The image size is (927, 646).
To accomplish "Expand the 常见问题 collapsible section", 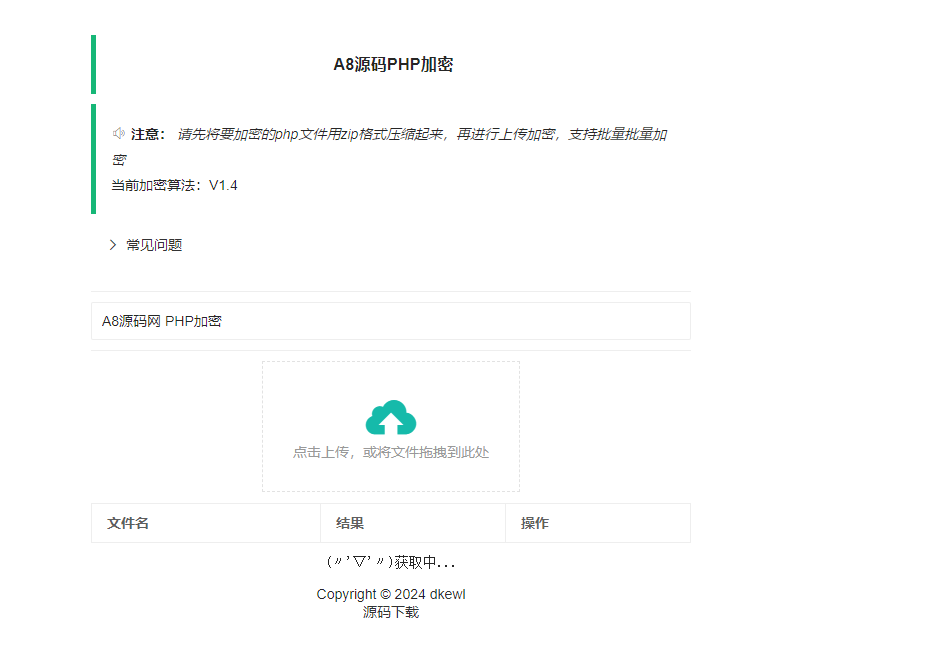I will pos(154,245).
